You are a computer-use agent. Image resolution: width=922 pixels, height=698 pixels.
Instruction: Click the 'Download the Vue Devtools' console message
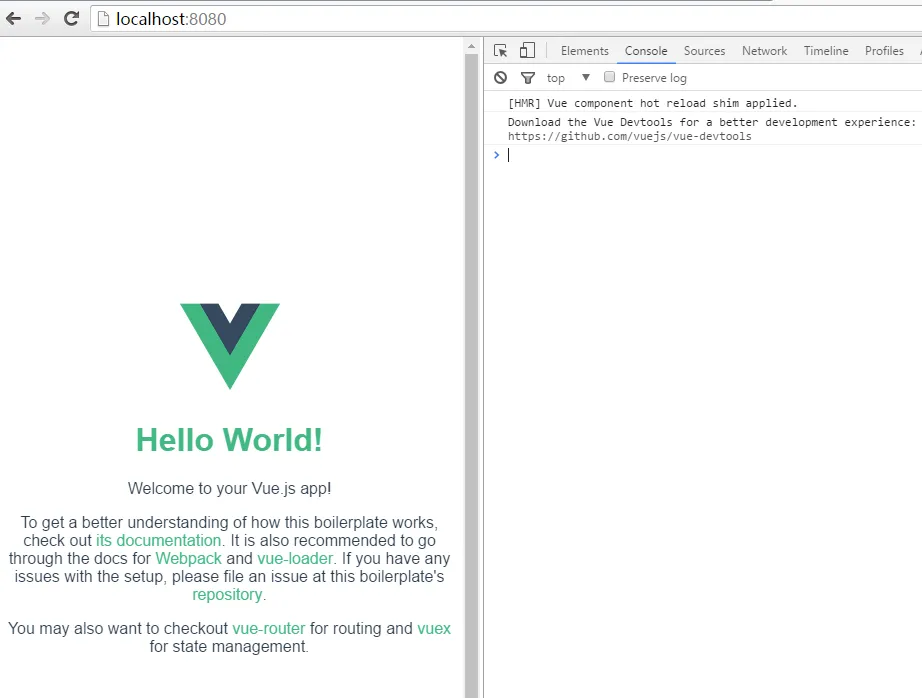(711, 122)
